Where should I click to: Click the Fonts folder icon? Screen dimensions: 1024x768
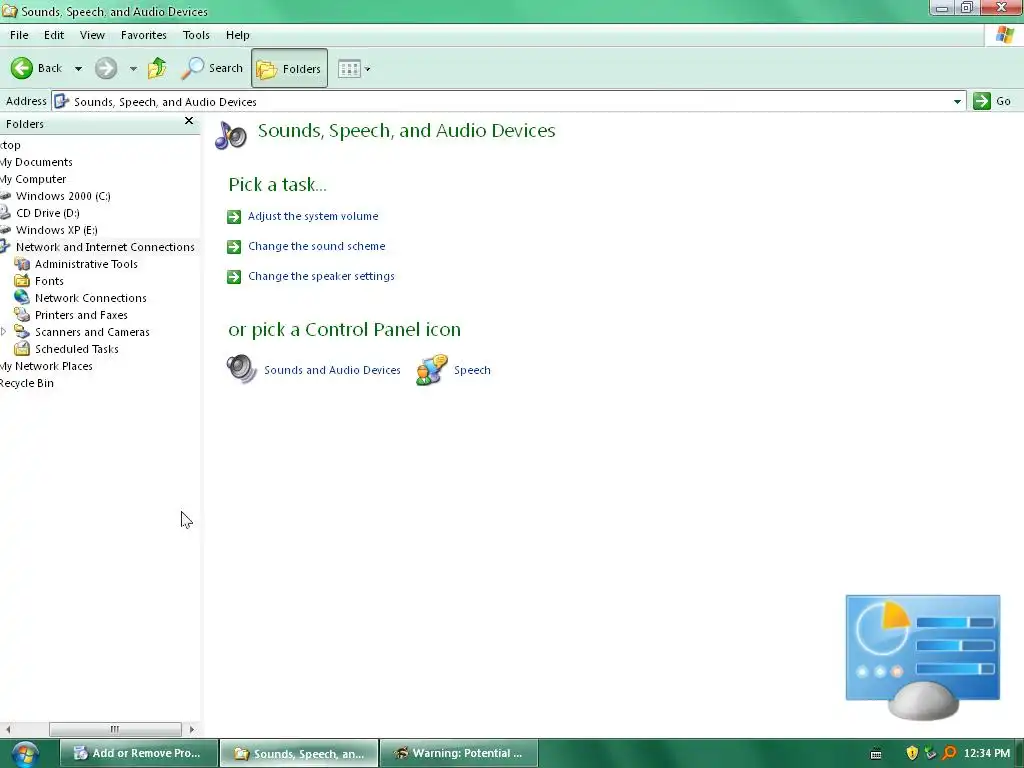(22, 281)
